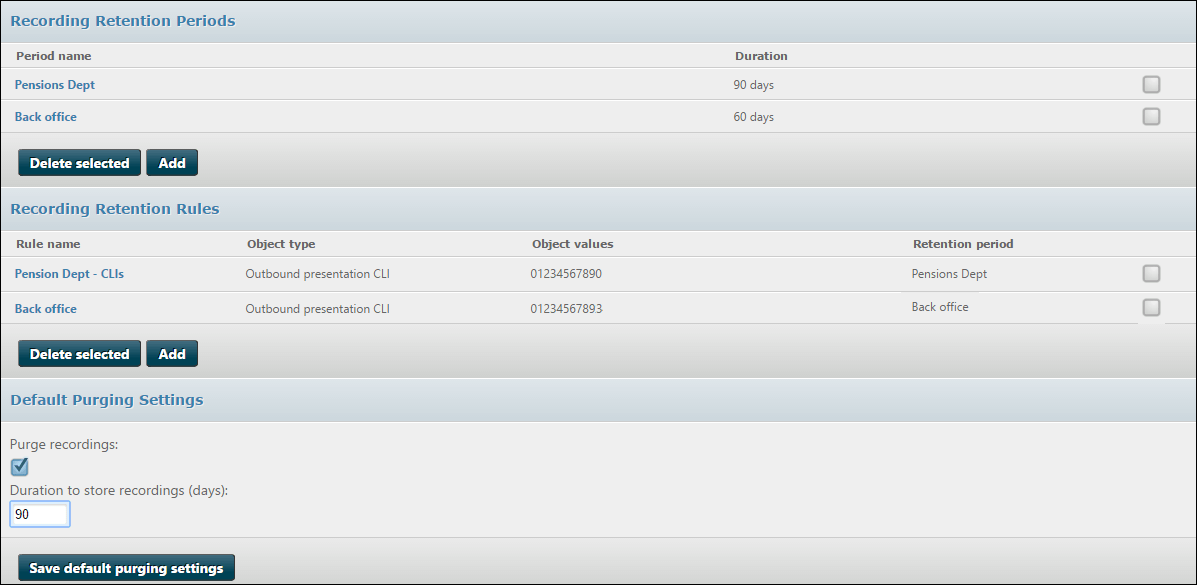Click the Period name column header
Screen dimensions: 1197x585
tap(53, 56)
